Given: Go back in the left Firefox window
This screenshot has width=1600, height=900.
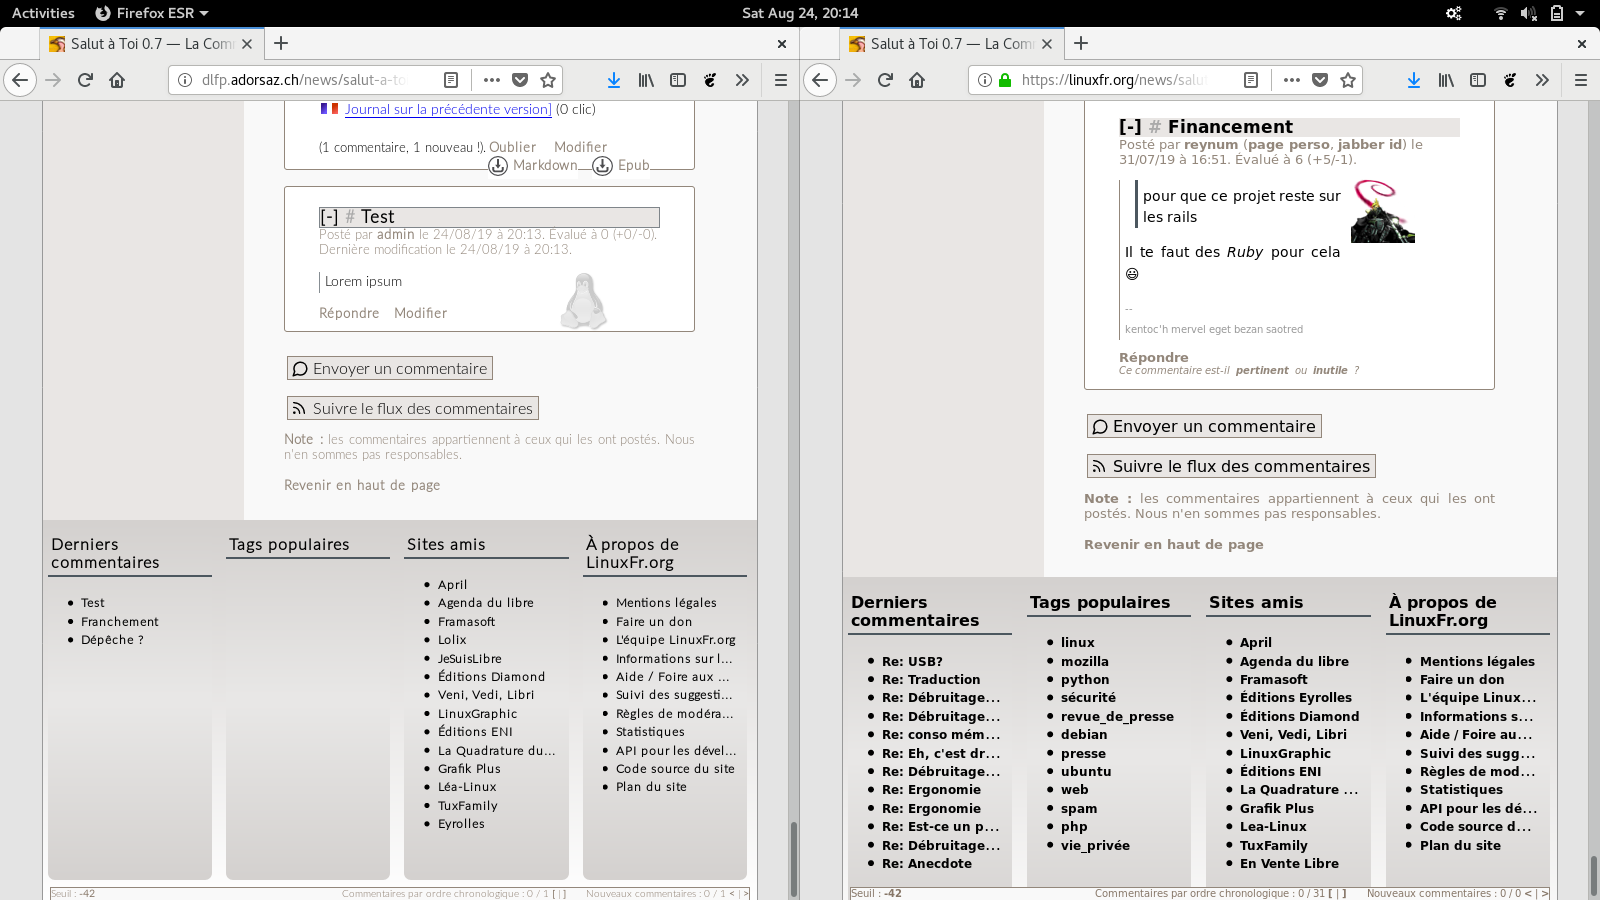Looking at the screenshot, I should pos(20,80).
